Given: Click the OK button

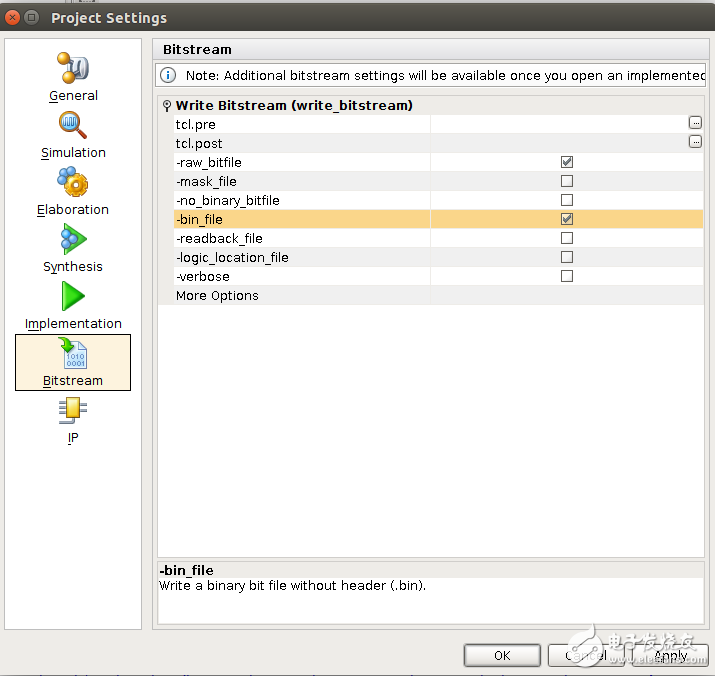Looking at the screenshot, I should (502, 655).
